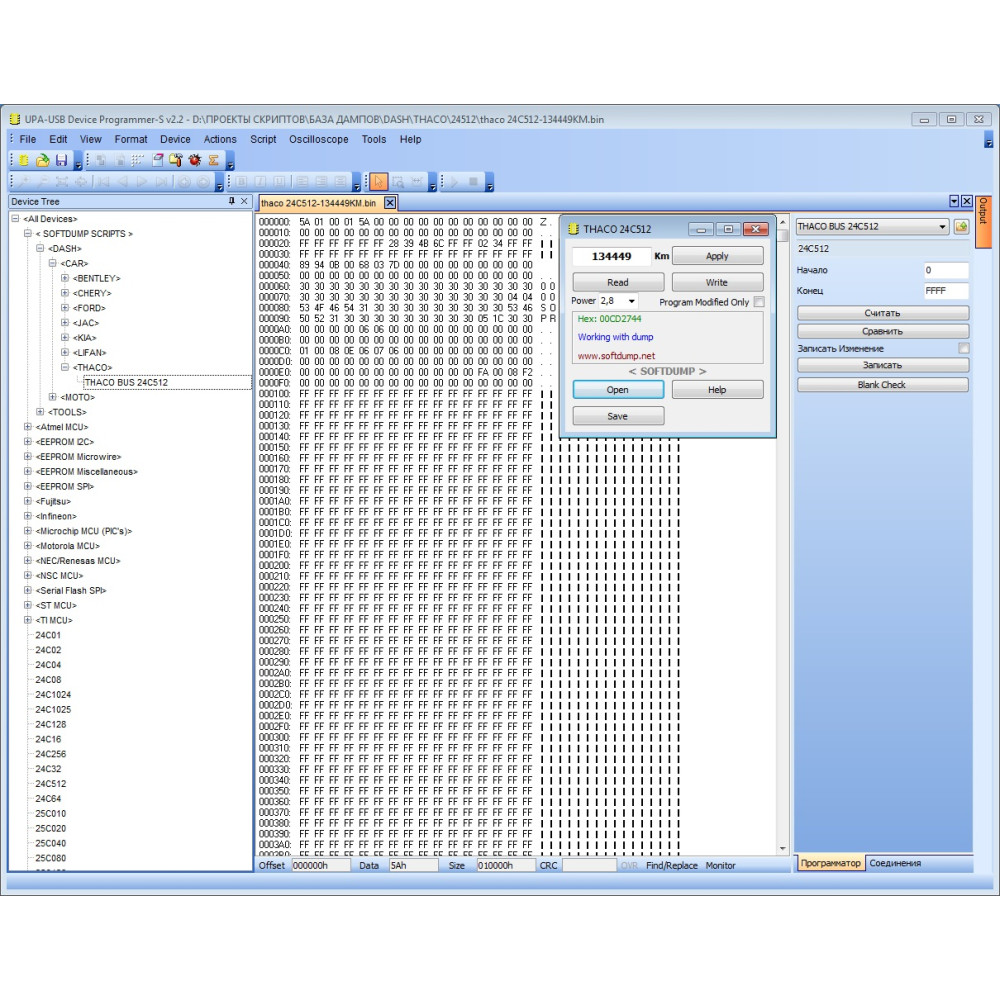Open the Oscilloscope menu
Screen dimensions: 1000x1000
(319, 139)
